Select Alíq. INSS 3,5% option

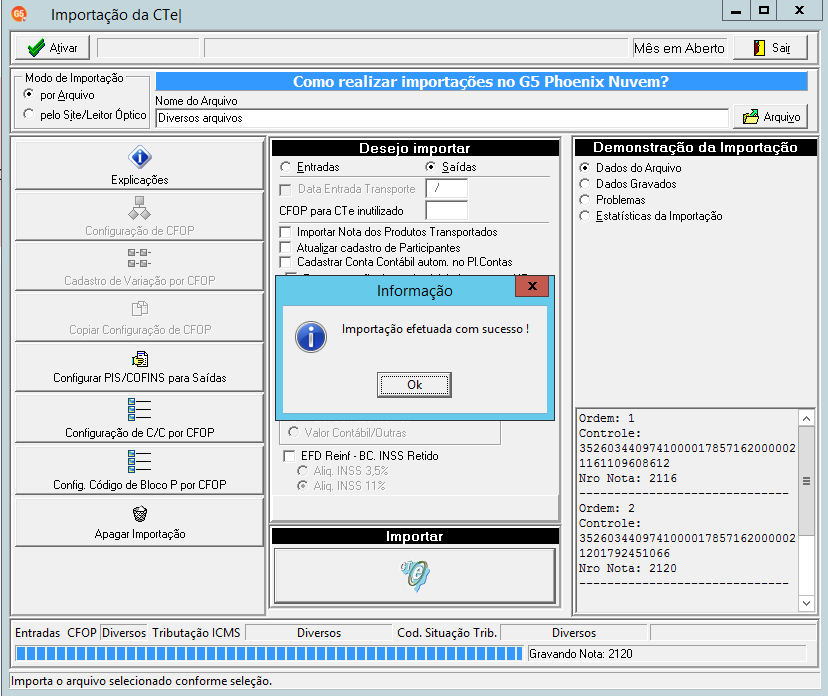click(302, 471)
